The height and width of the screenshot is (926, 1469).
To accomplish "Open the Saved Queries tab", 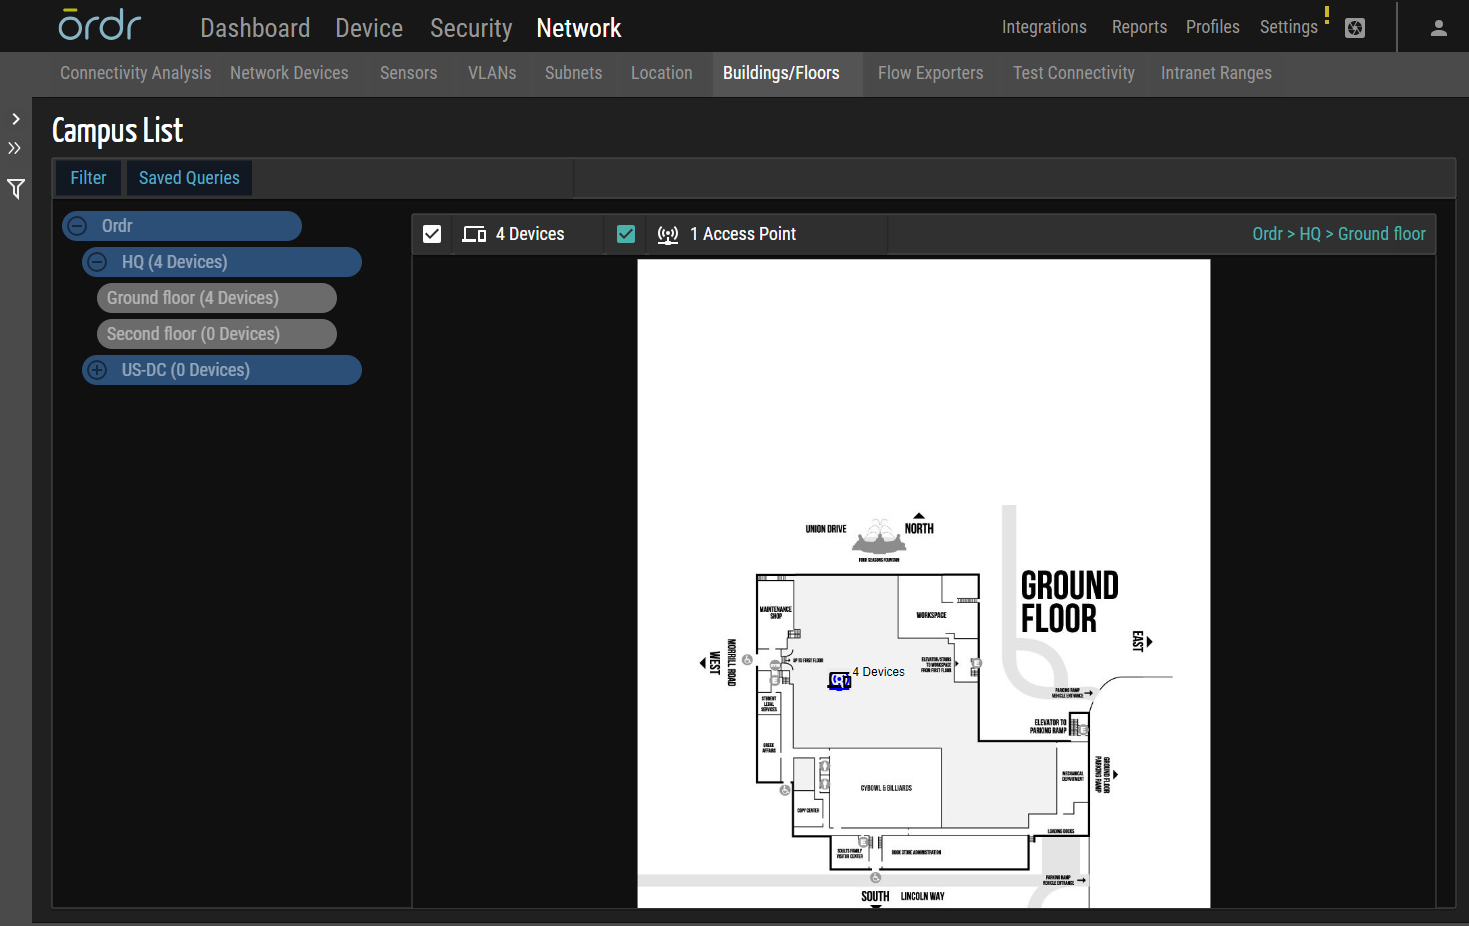I will pyautogui.click(x=189, y=178).
